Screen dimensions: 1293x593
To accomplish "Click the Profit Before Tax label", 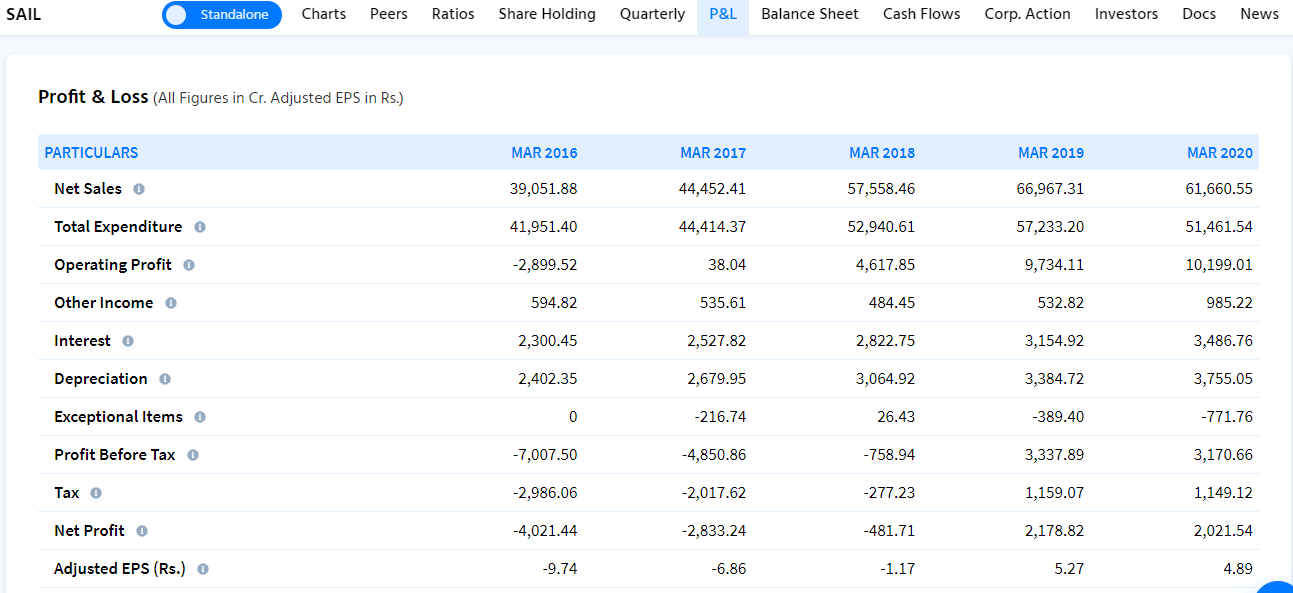I will coord(115,455).
